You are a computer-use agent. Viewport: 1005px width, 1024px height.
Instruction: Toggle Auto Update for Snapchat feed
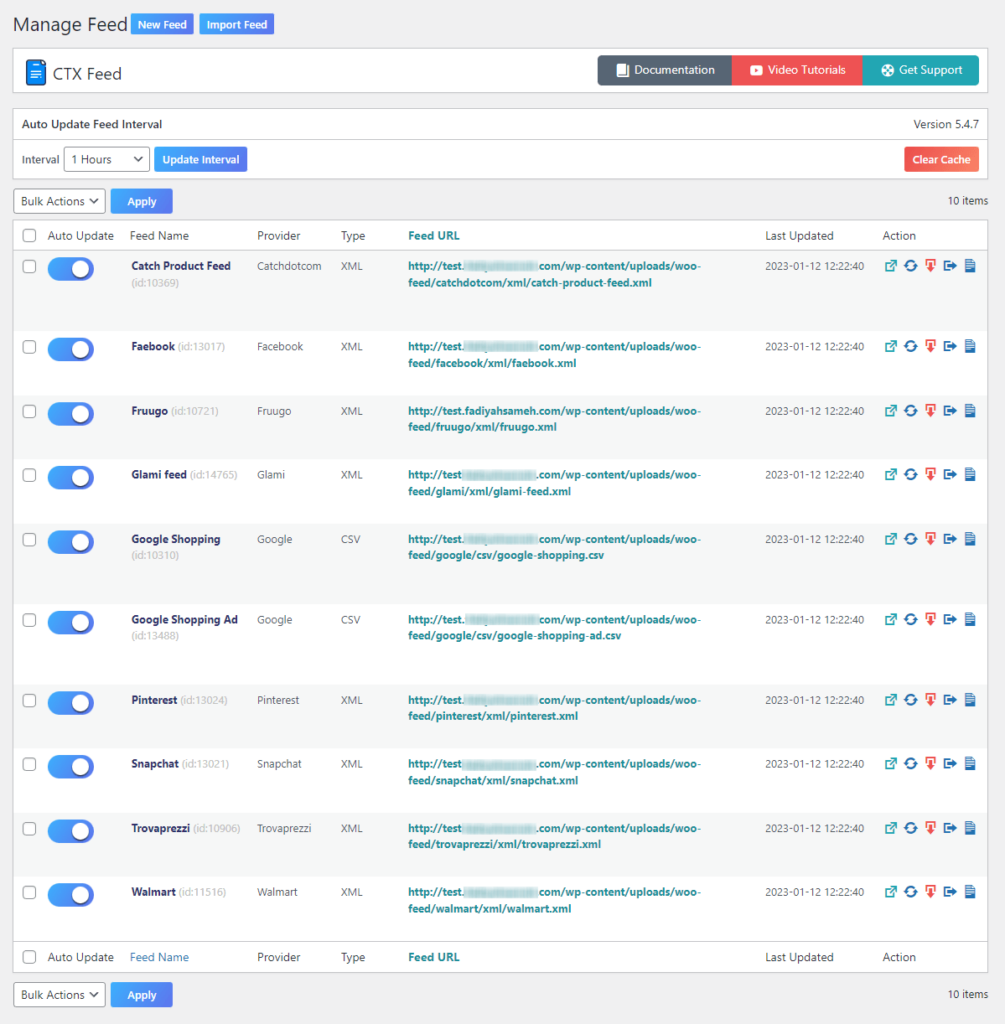[x=71, y=767]
